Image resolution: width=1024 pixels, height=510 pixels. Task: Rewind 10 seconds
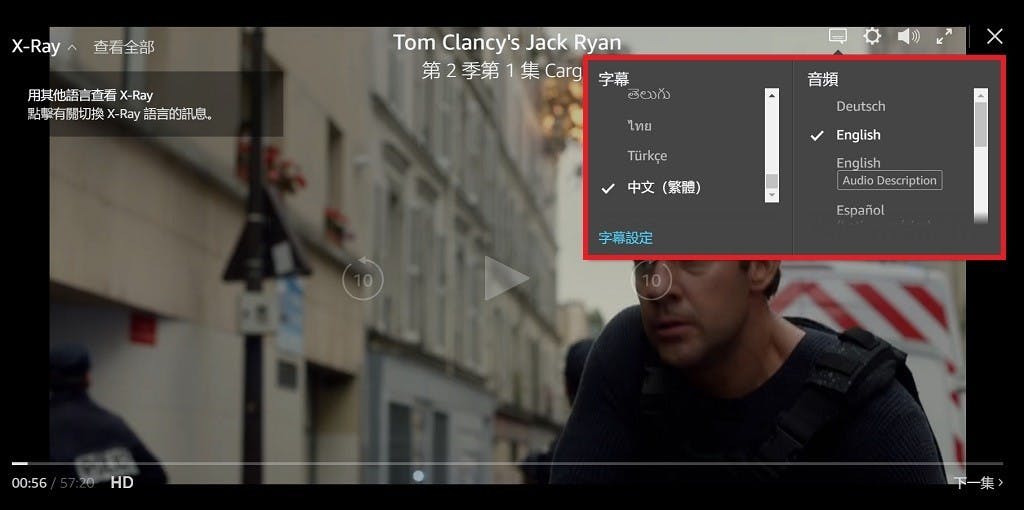[x=362, y=279]
